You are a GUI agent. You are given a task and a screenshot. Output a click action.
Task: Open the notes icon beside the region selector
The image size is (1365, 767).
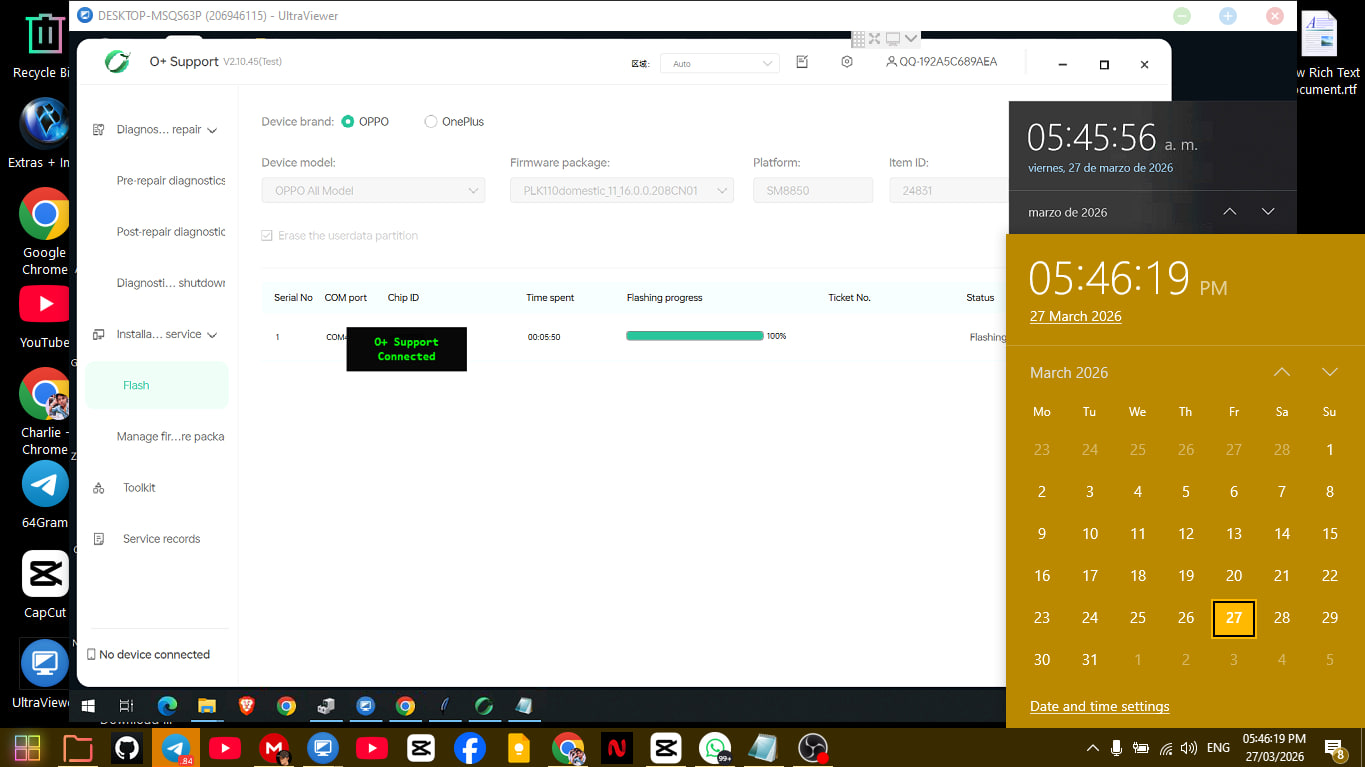pos(802,62)
